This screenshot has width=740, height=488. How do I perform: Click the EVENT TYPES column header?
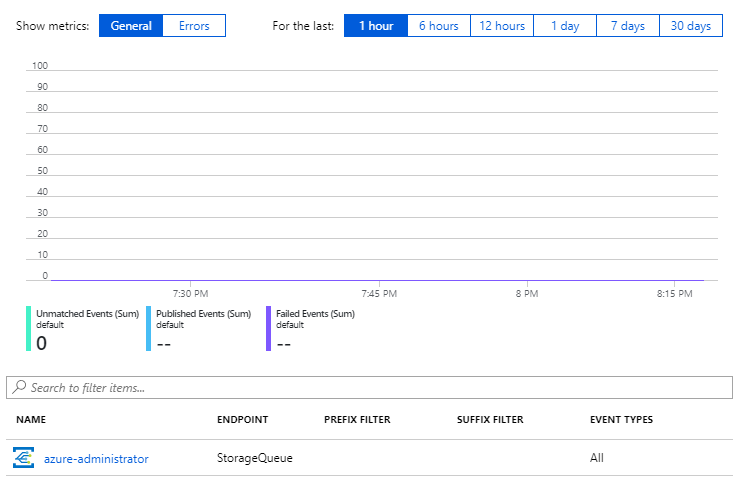click(621, 420)
